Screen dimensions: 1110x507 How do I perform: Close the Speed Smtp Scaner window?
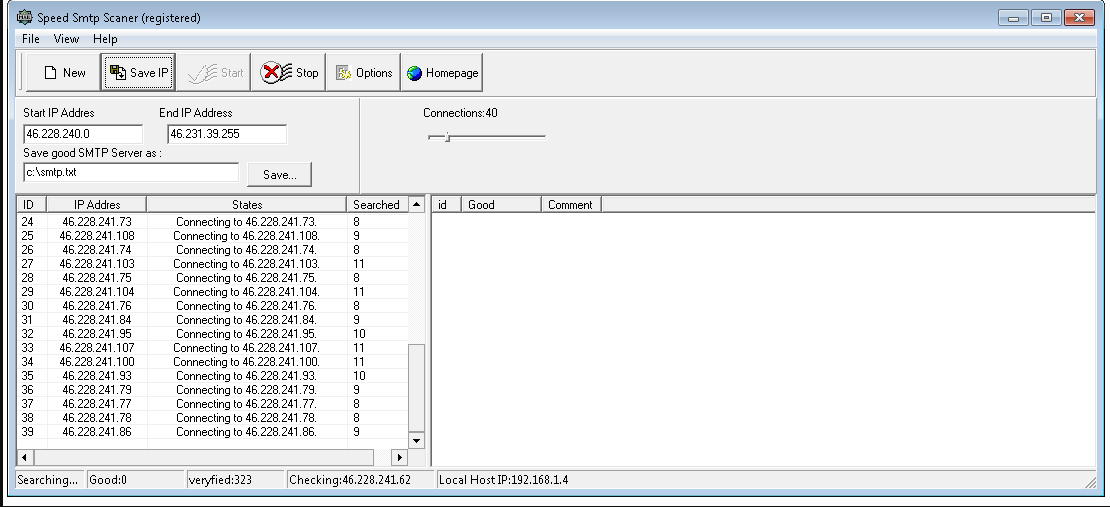1080,18
